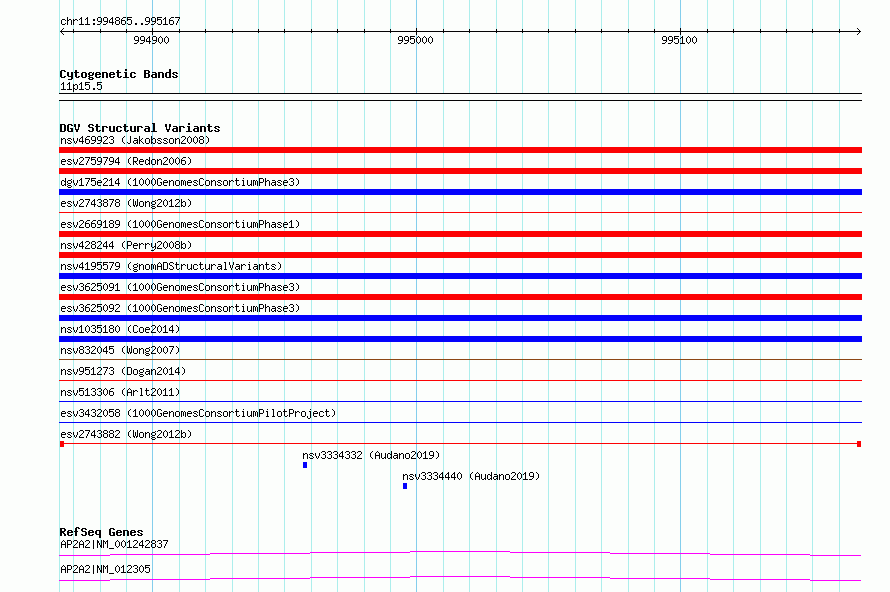Open the esv2669189 (1000GenomesConsortiumPhase1) label
The height and width of the screenshot is (592, 890).
[x=180, y=224]
